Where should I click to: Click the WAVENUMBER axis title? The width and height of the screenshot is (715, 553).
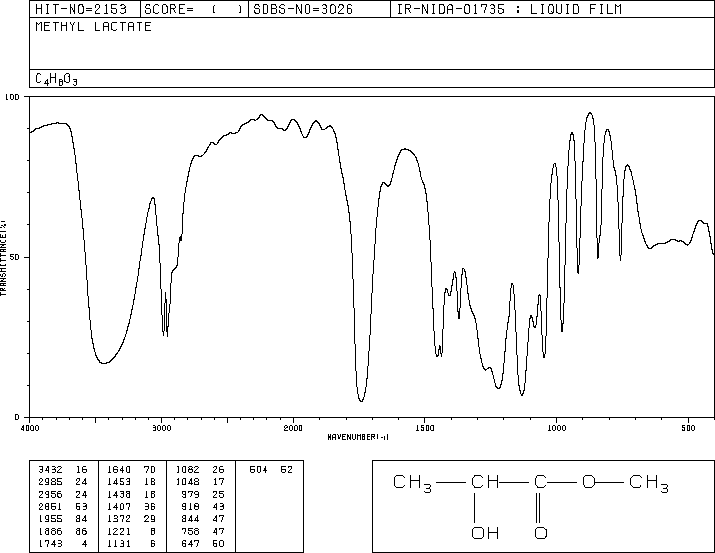pyautogui.click(x=358, y=437)
